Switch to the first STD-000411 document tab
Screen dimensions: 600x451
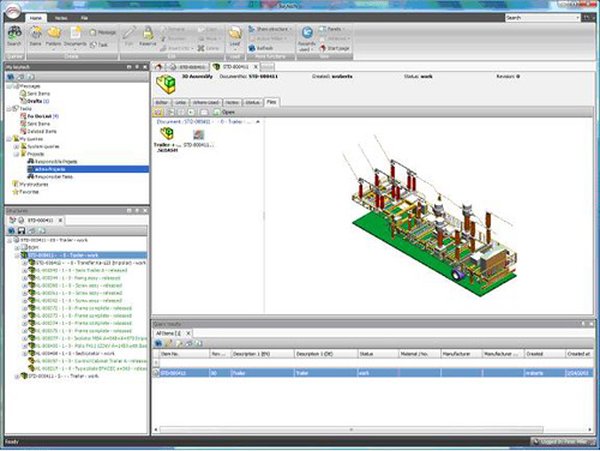[188, 67]
